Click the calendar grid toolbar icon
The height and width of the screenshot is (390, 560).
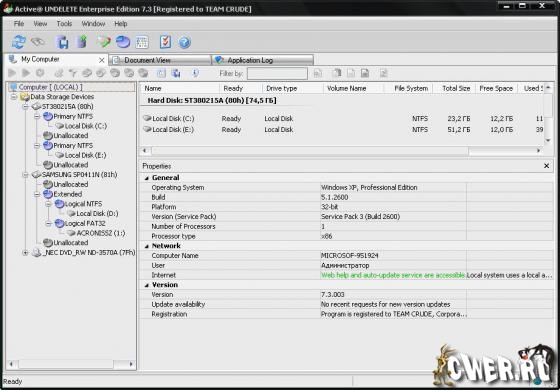click(x=142, y=42)
